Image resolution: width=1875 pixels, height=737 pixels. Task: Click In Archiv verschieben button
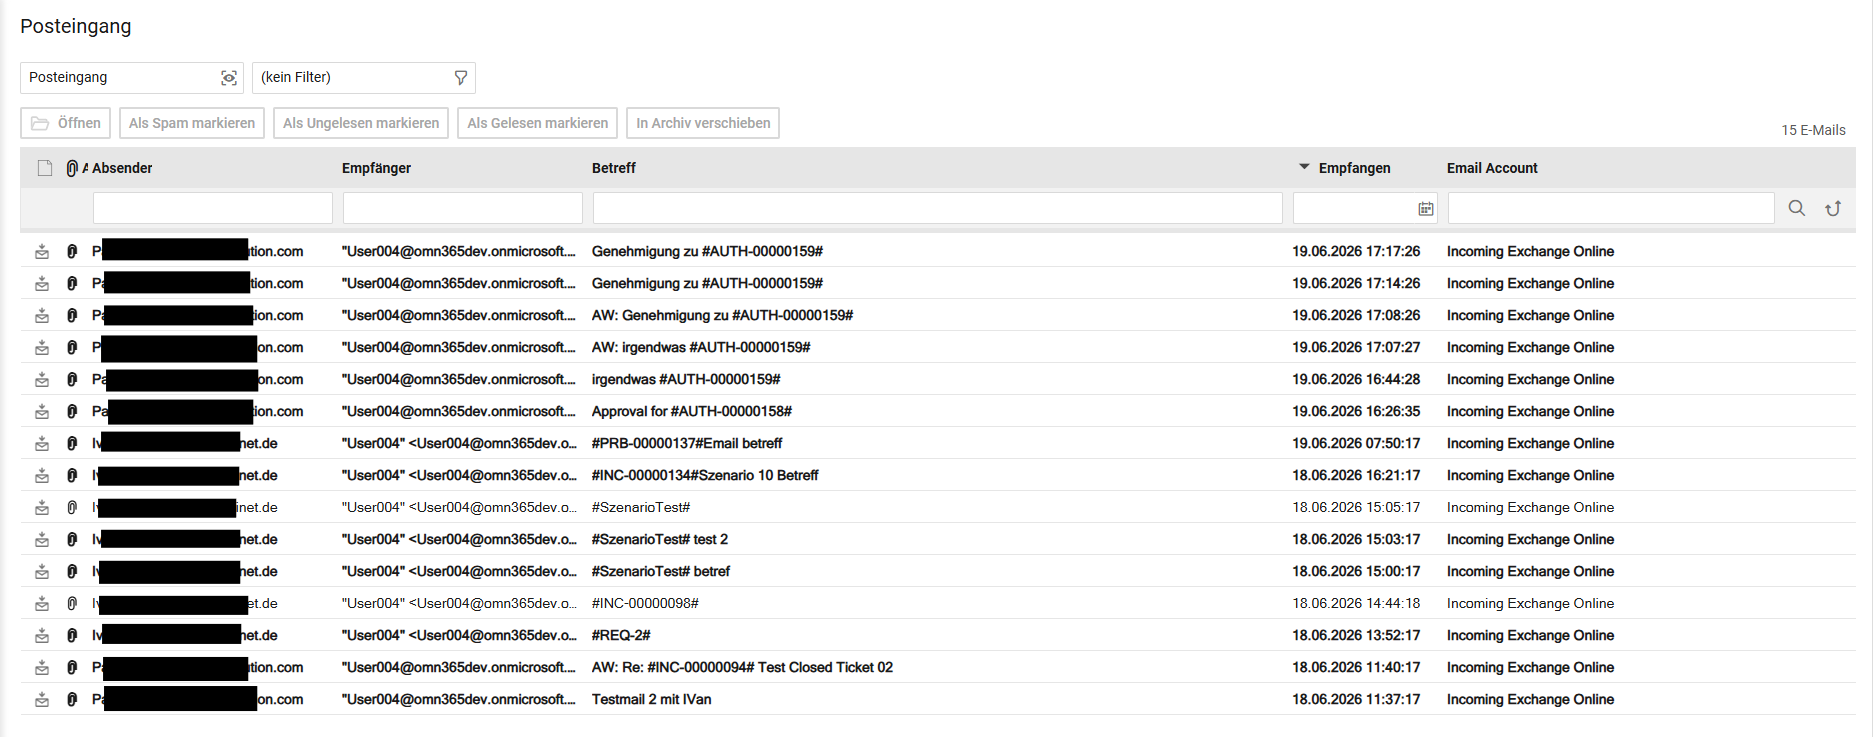coord(703,123)
